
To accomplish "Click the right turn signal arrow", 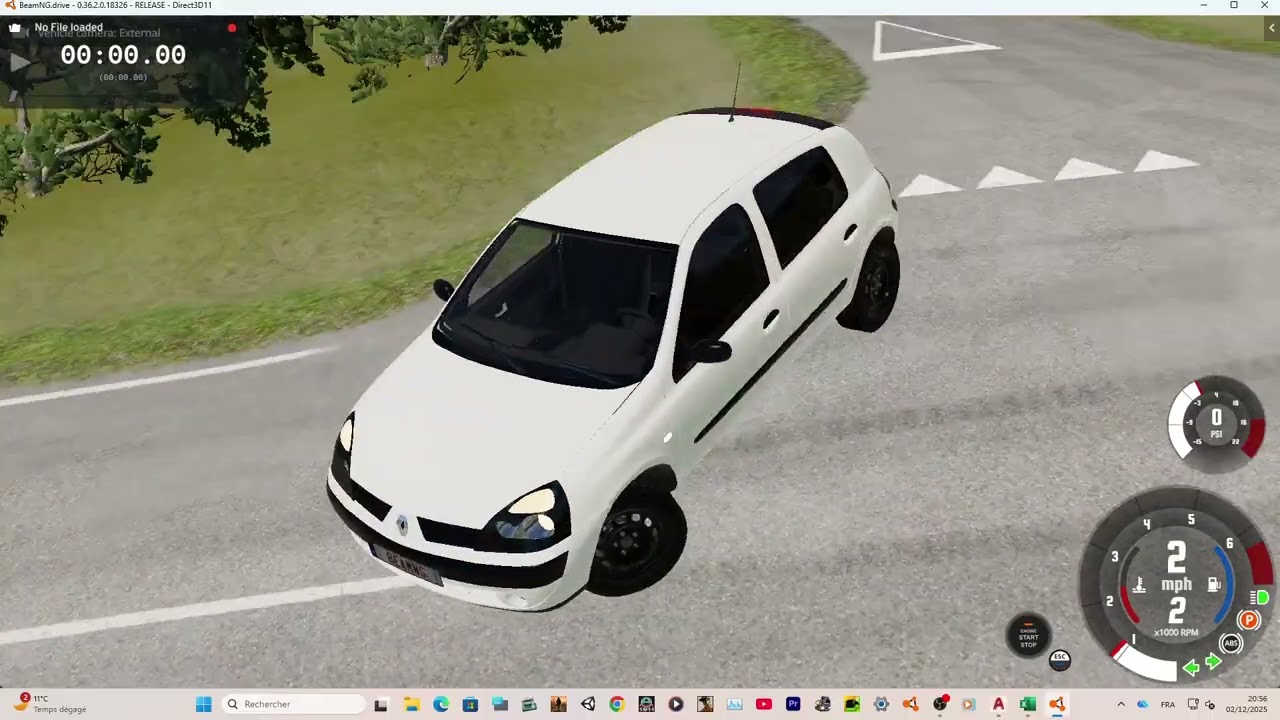I will (1214, 662).
